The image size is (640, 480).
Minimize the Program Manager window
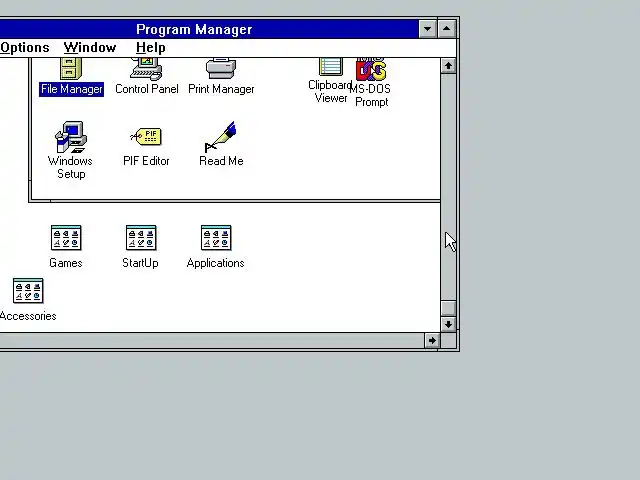pyautogui.click(x=427, y=29)
